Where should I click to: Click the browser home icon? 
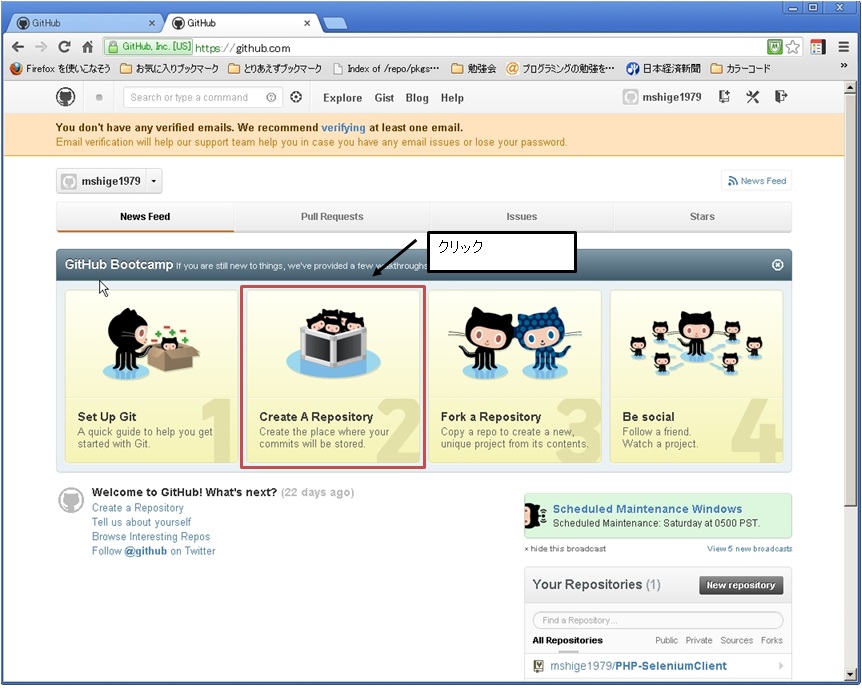tap(87, 47)
